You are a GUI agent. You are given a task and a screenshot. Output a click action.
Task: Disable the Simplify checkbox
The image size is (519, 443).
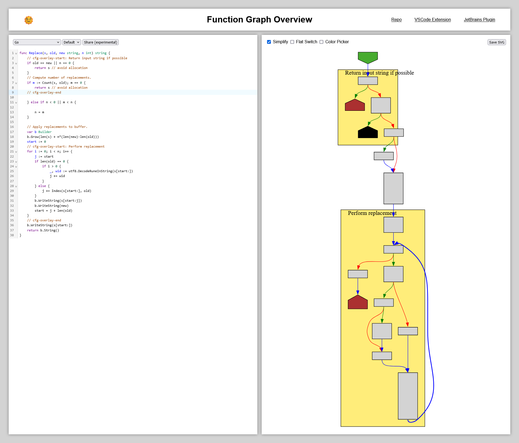(269, 42)
